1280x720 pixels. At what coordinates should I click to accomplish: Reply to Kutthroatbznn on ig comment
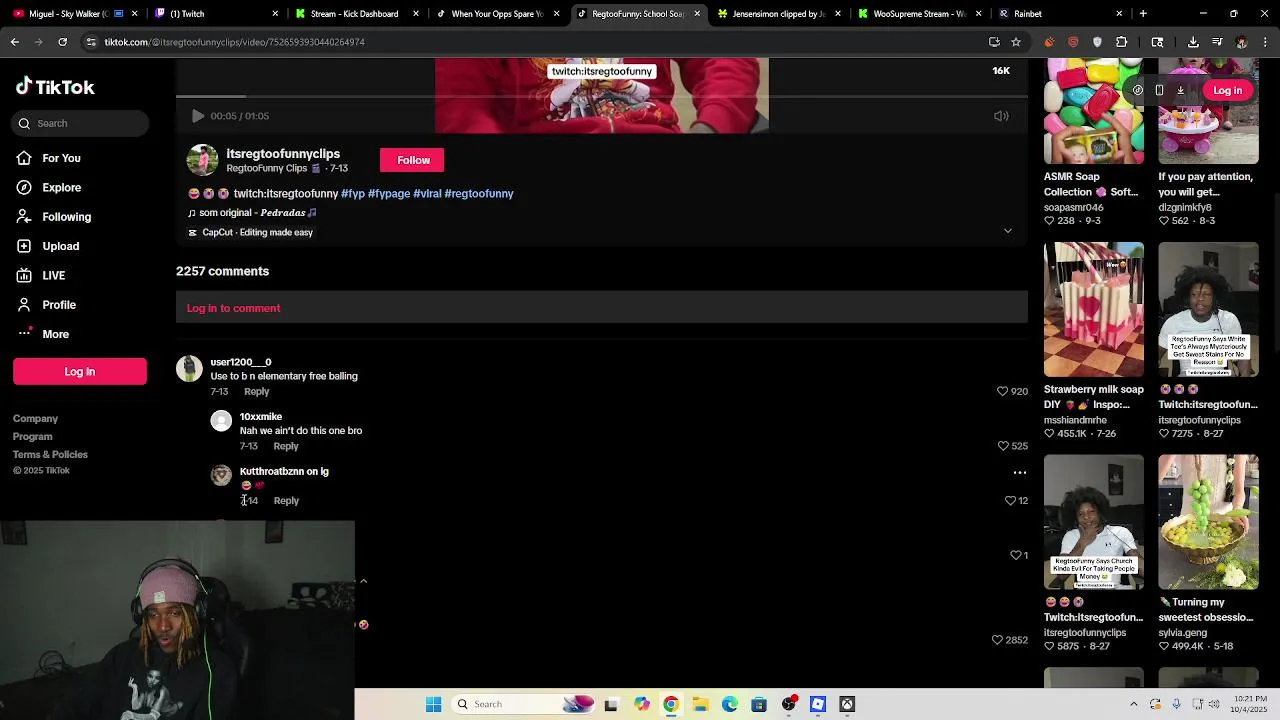(286, 500)
